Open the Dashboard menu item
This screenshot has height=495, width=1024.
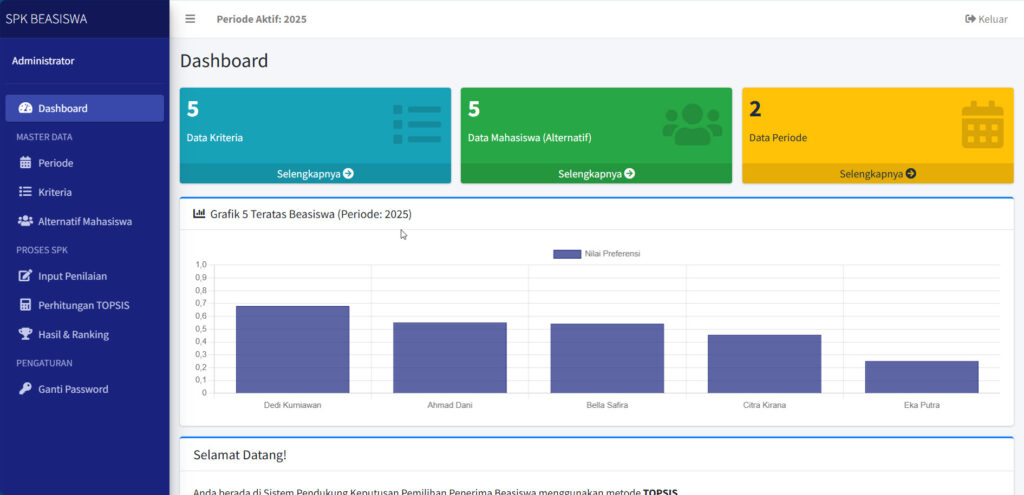tap(84, 108)
